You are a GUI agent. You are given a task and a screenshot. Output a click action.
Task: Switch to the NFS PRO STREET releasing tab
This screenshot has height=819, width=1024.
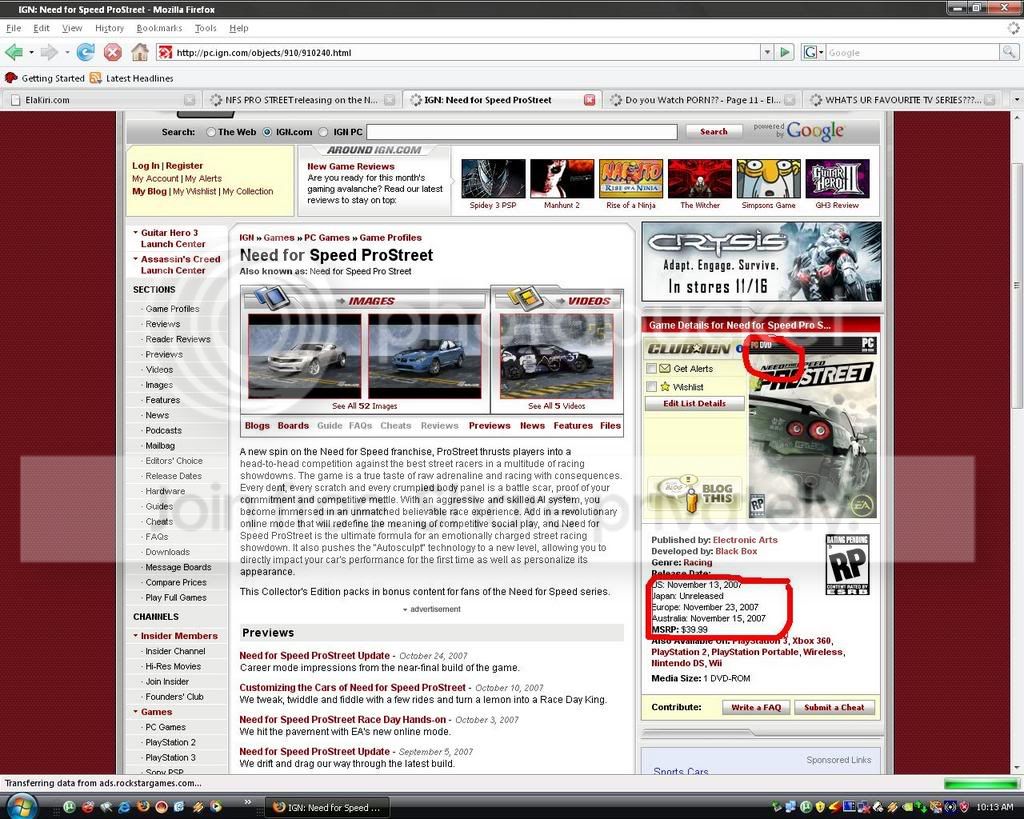click(302, 100)
